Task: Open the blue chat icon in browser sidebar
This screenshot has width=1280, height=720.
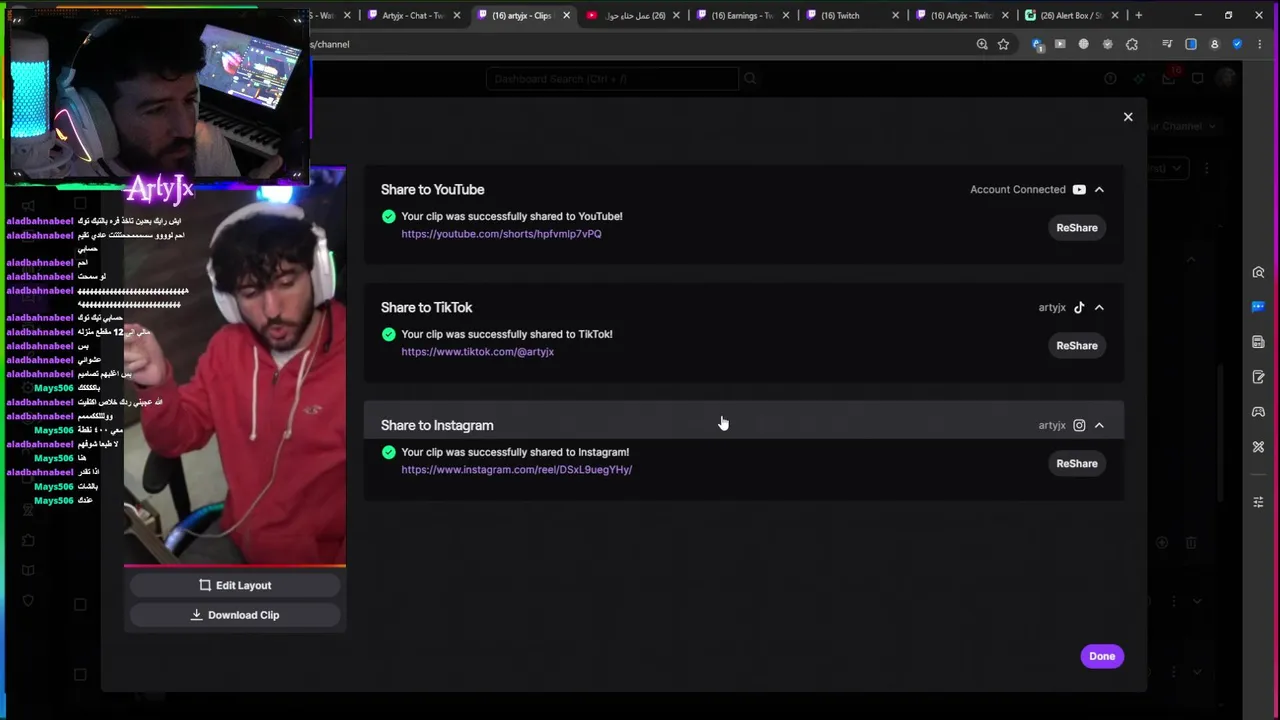Action: pyautogui.click(x=1258, y=307)
